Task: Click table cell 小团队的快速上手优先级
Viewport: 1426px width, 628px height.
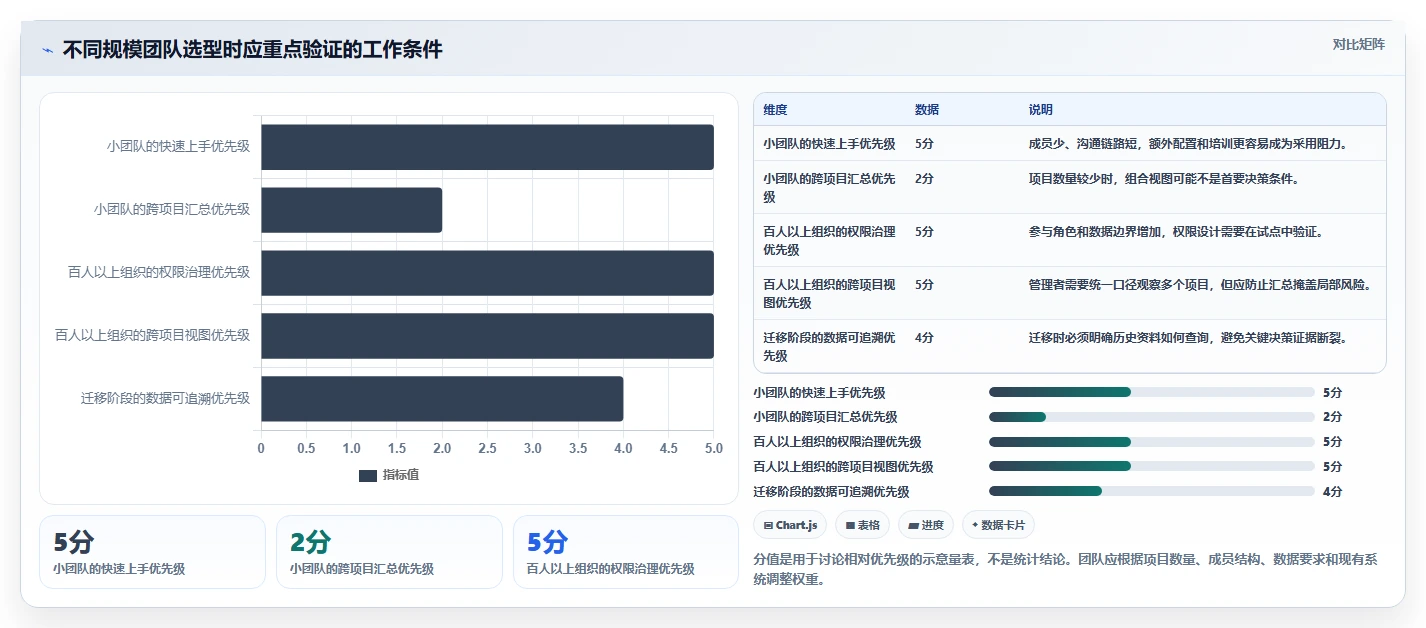Action: (x=829, y=143)
